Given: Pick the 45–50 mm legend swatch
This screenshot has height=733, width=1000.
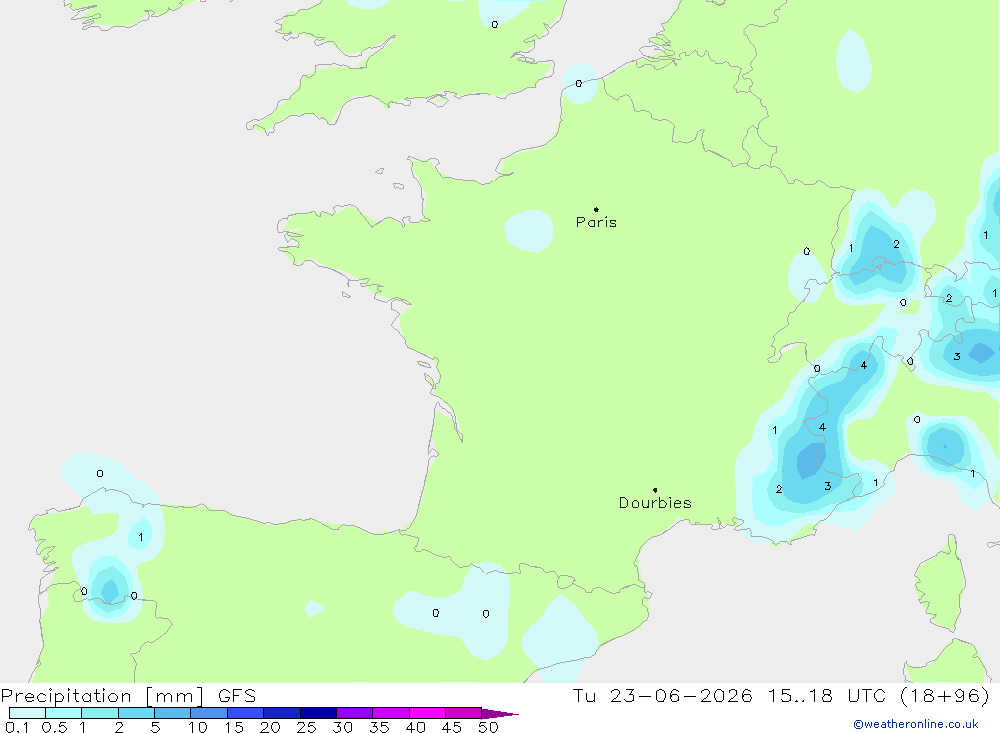Looking at the screenshot, I should (464, 713).
